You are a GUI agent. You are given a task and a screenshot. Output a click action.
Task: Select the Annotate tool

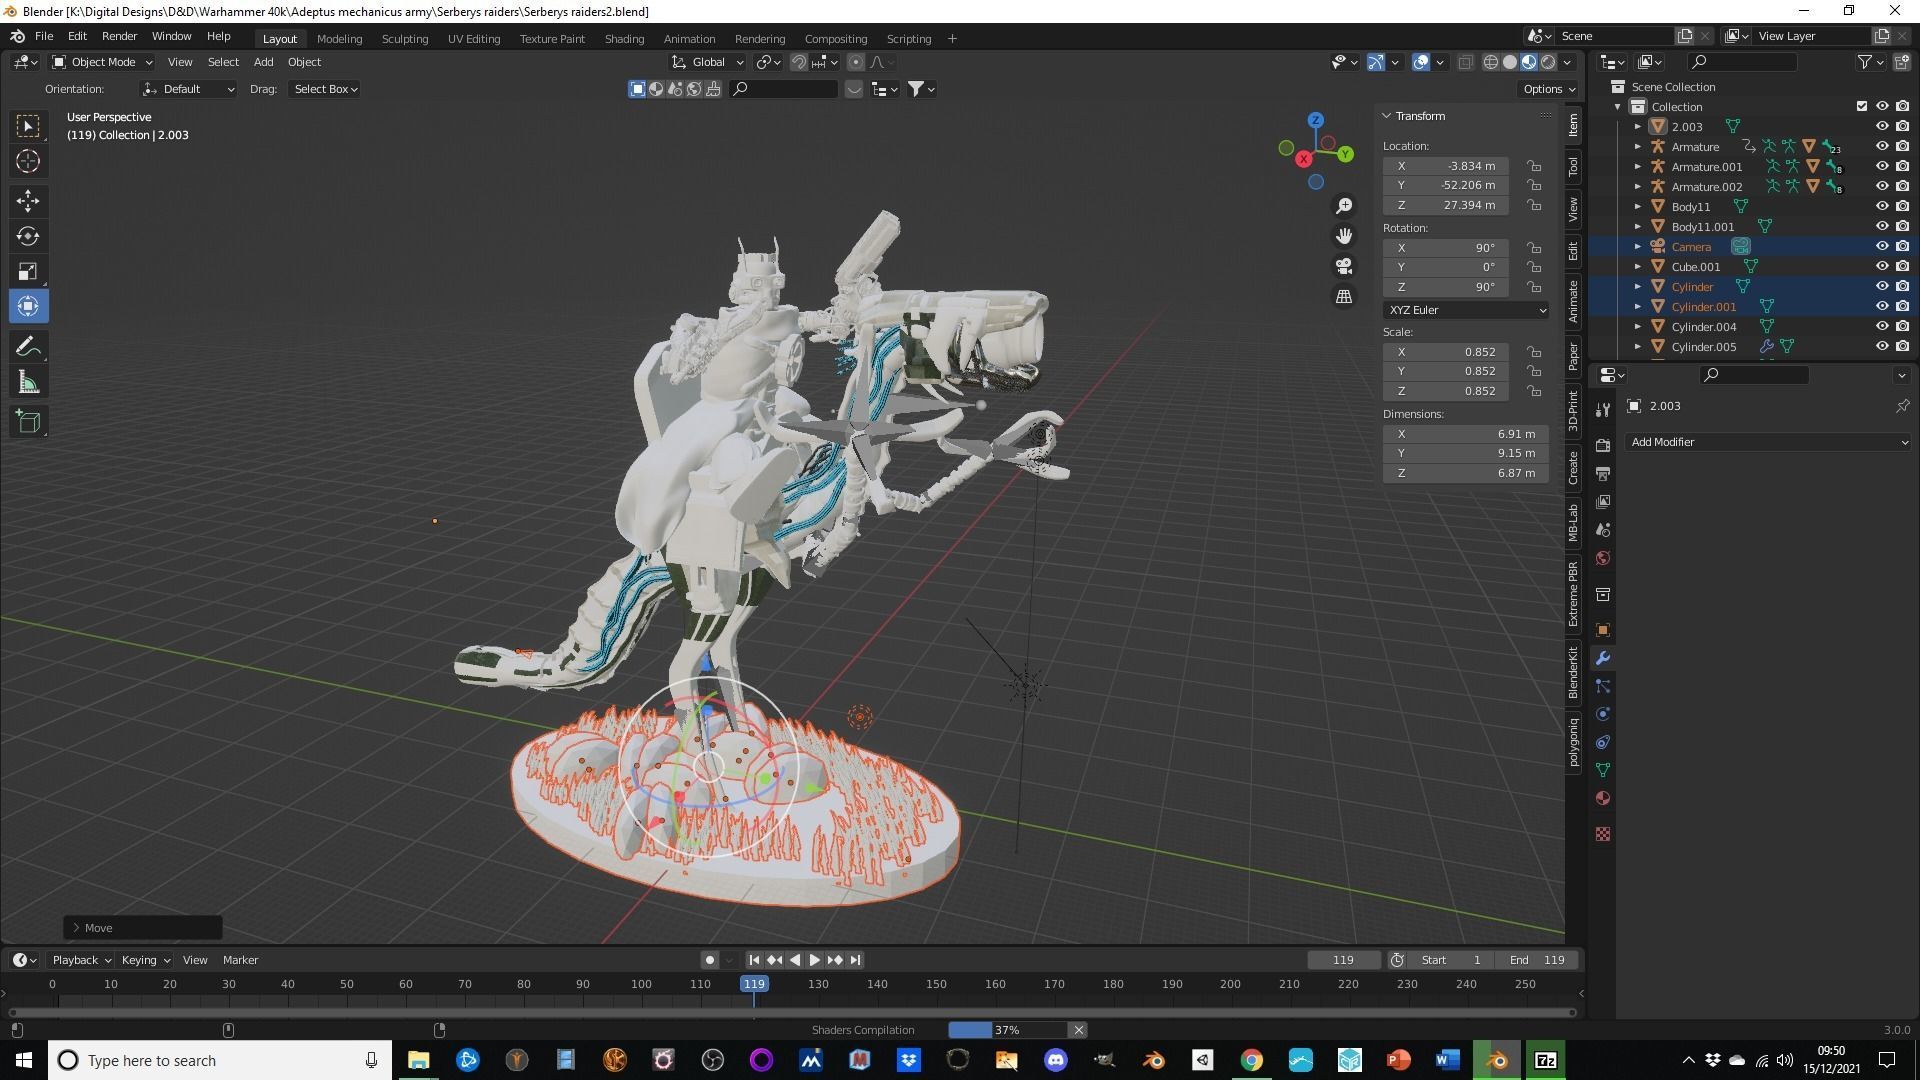coord(28,347)
